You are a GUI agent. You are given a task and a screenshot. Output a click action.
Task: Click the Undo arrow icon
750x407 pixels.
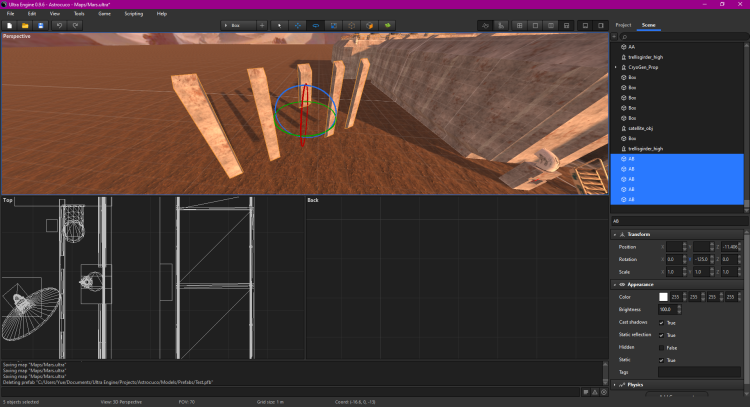pos(60,24)
